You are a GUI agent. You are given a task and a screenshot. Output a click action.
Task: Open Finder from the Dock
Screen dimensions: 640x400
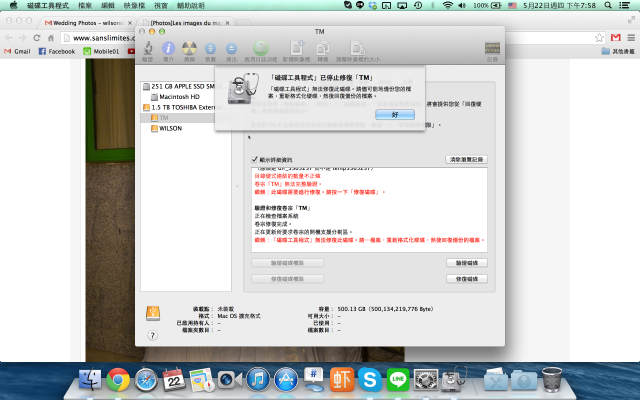point(90,380)
